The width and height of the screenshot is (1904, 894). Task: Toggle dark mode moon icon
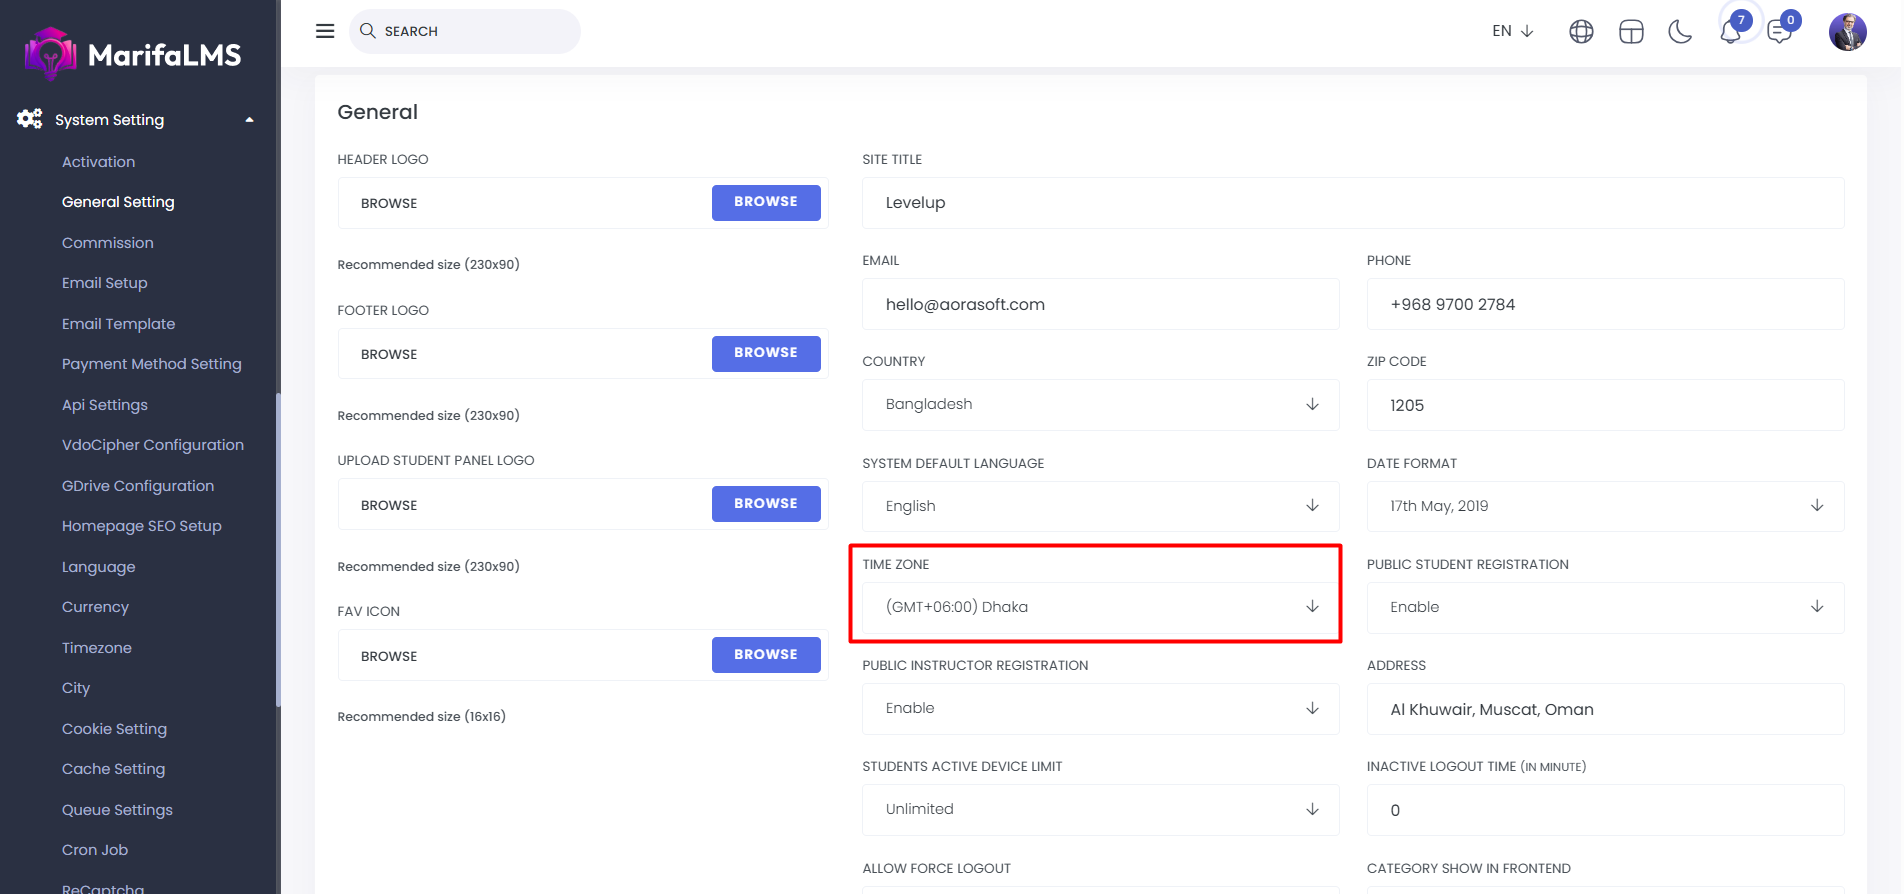pos(1680,32)
